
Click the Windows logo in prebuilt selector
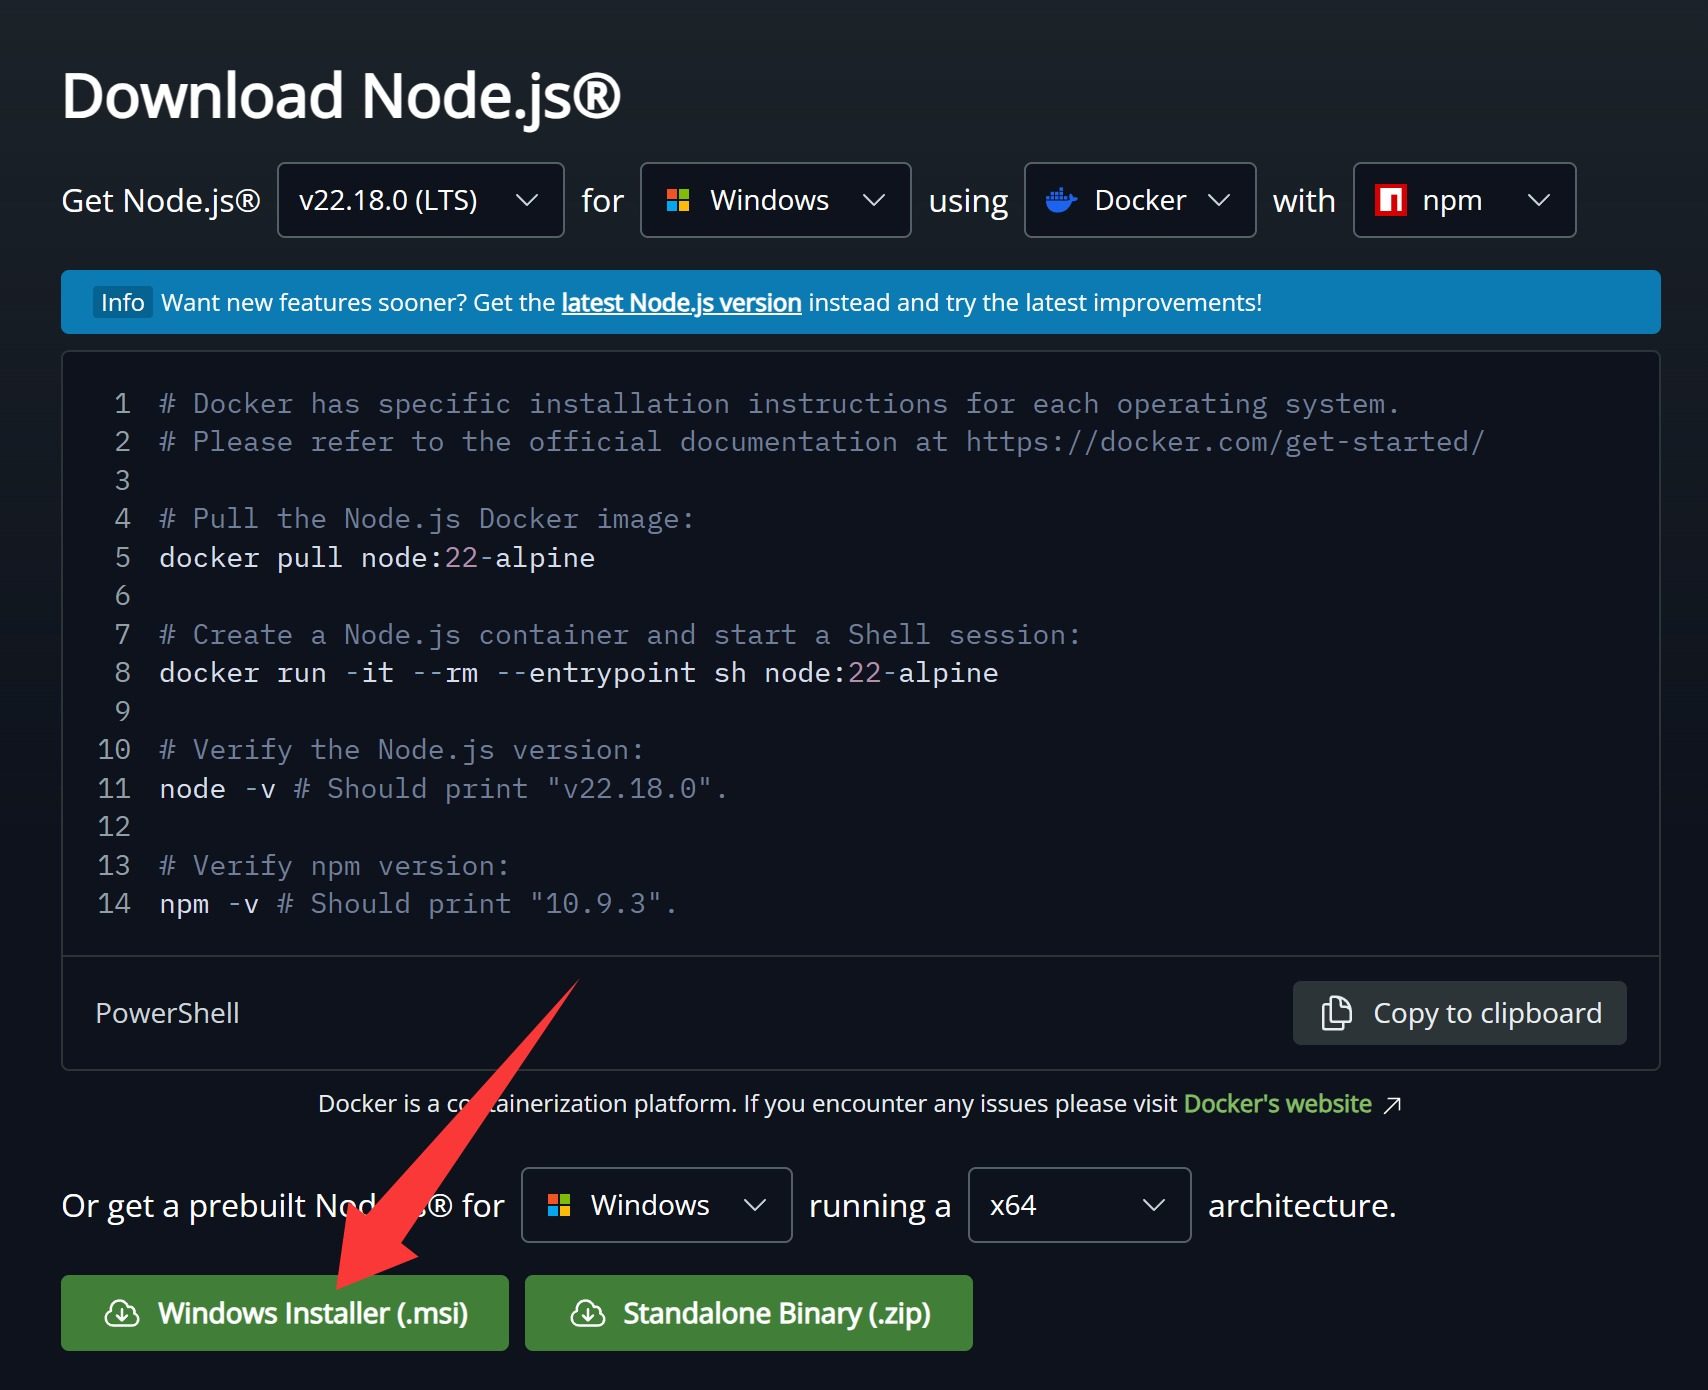pos(559,1205)
